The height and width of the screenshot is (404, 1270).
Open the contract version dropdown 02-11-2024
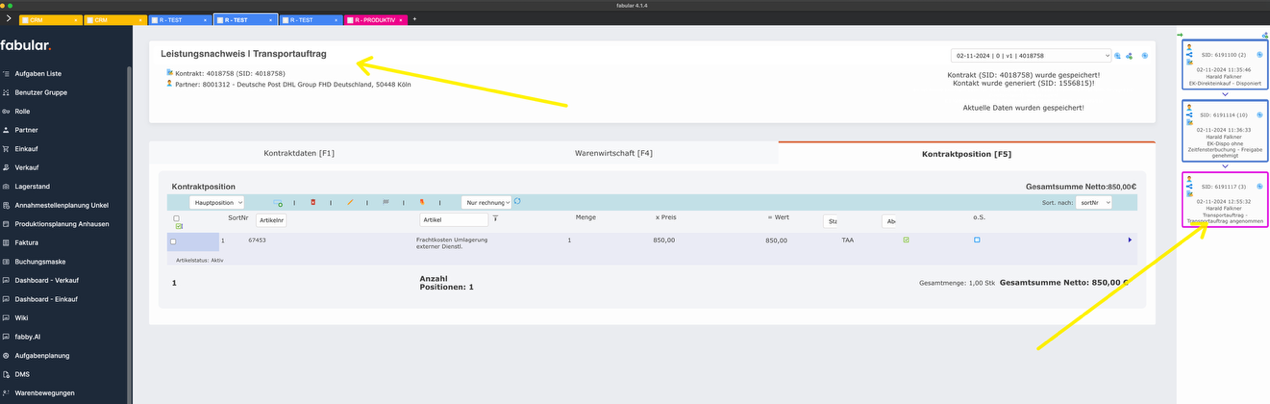1030,56
